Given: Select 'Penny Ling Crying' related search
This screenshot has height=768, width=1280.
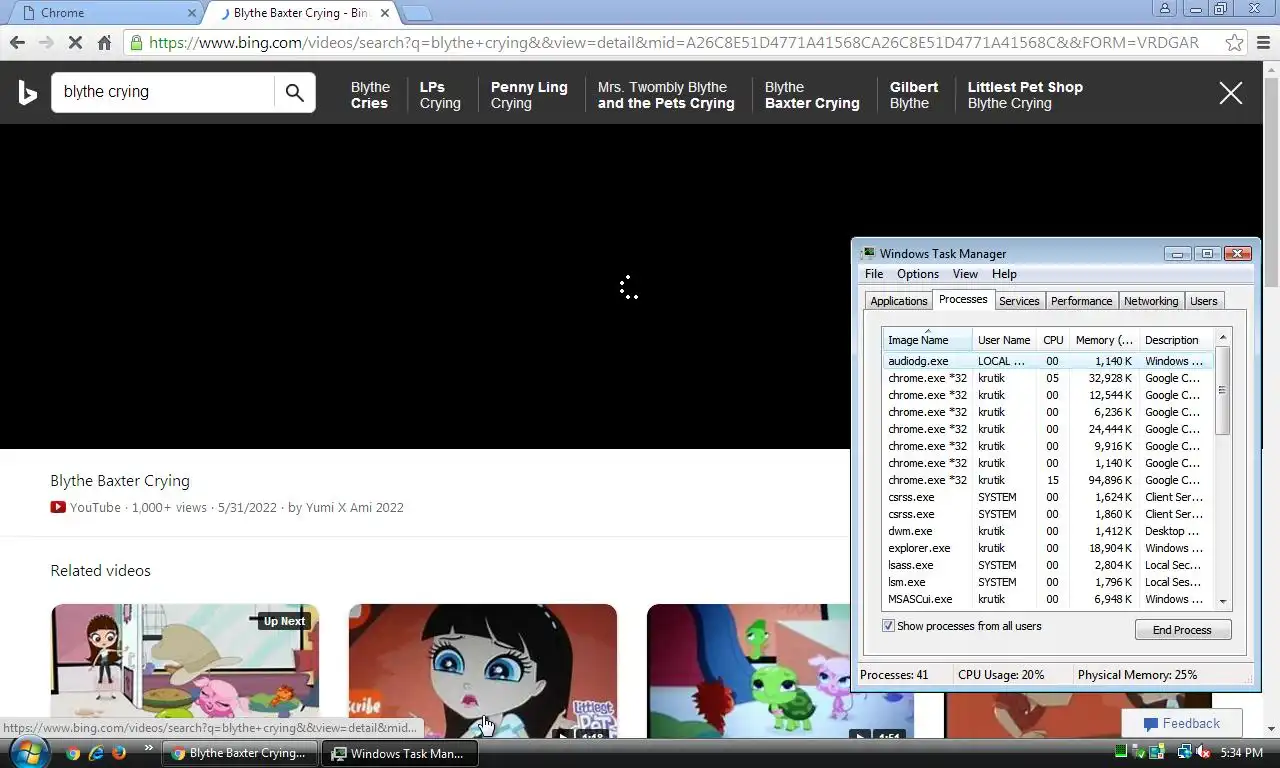Looking at the screenshot, I should [529, 95].
